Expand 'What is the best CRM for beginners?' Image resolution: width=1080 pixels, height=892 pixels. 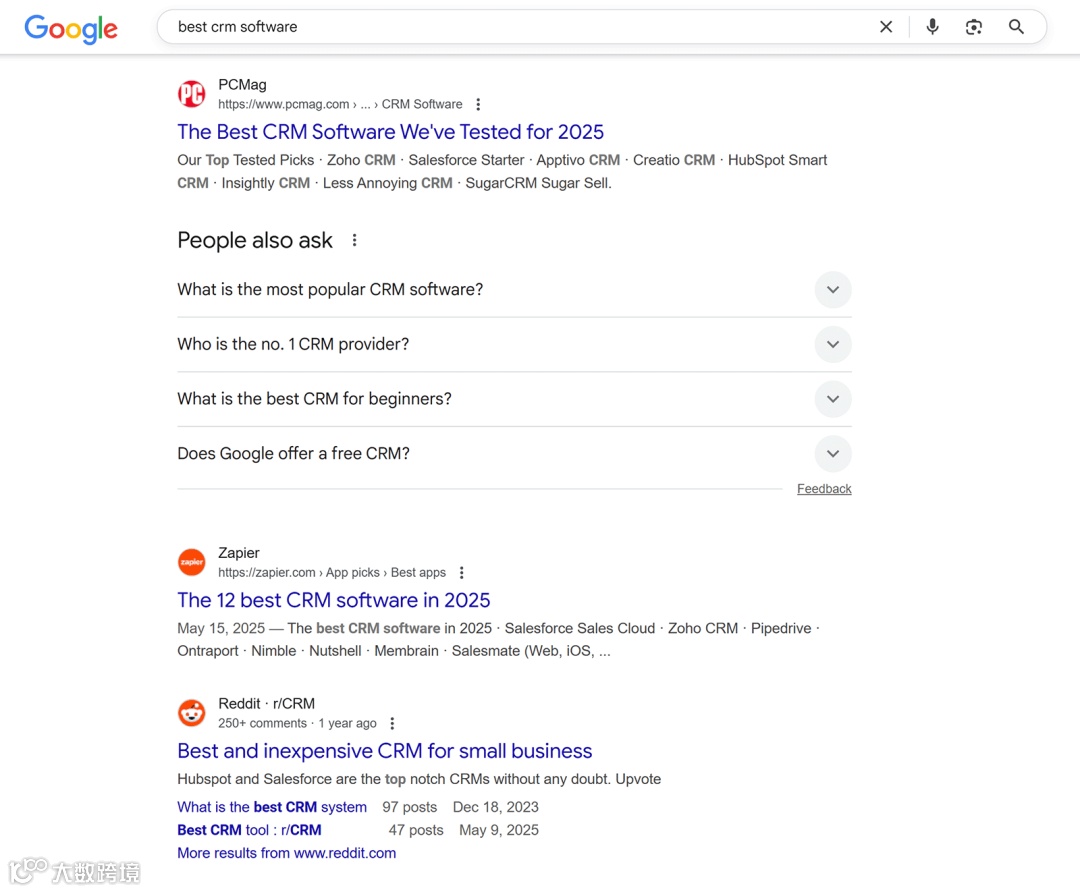tap(514, 399)
